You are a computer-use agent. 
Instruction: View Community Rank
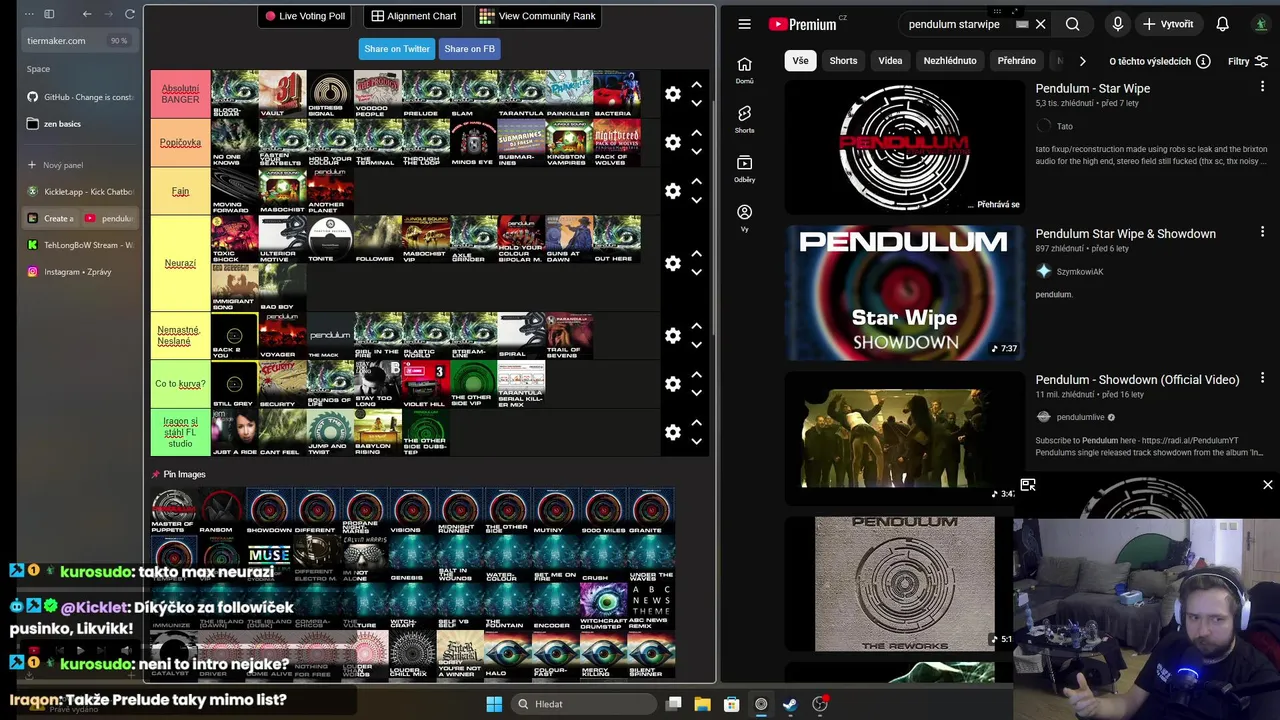point(537,16)
